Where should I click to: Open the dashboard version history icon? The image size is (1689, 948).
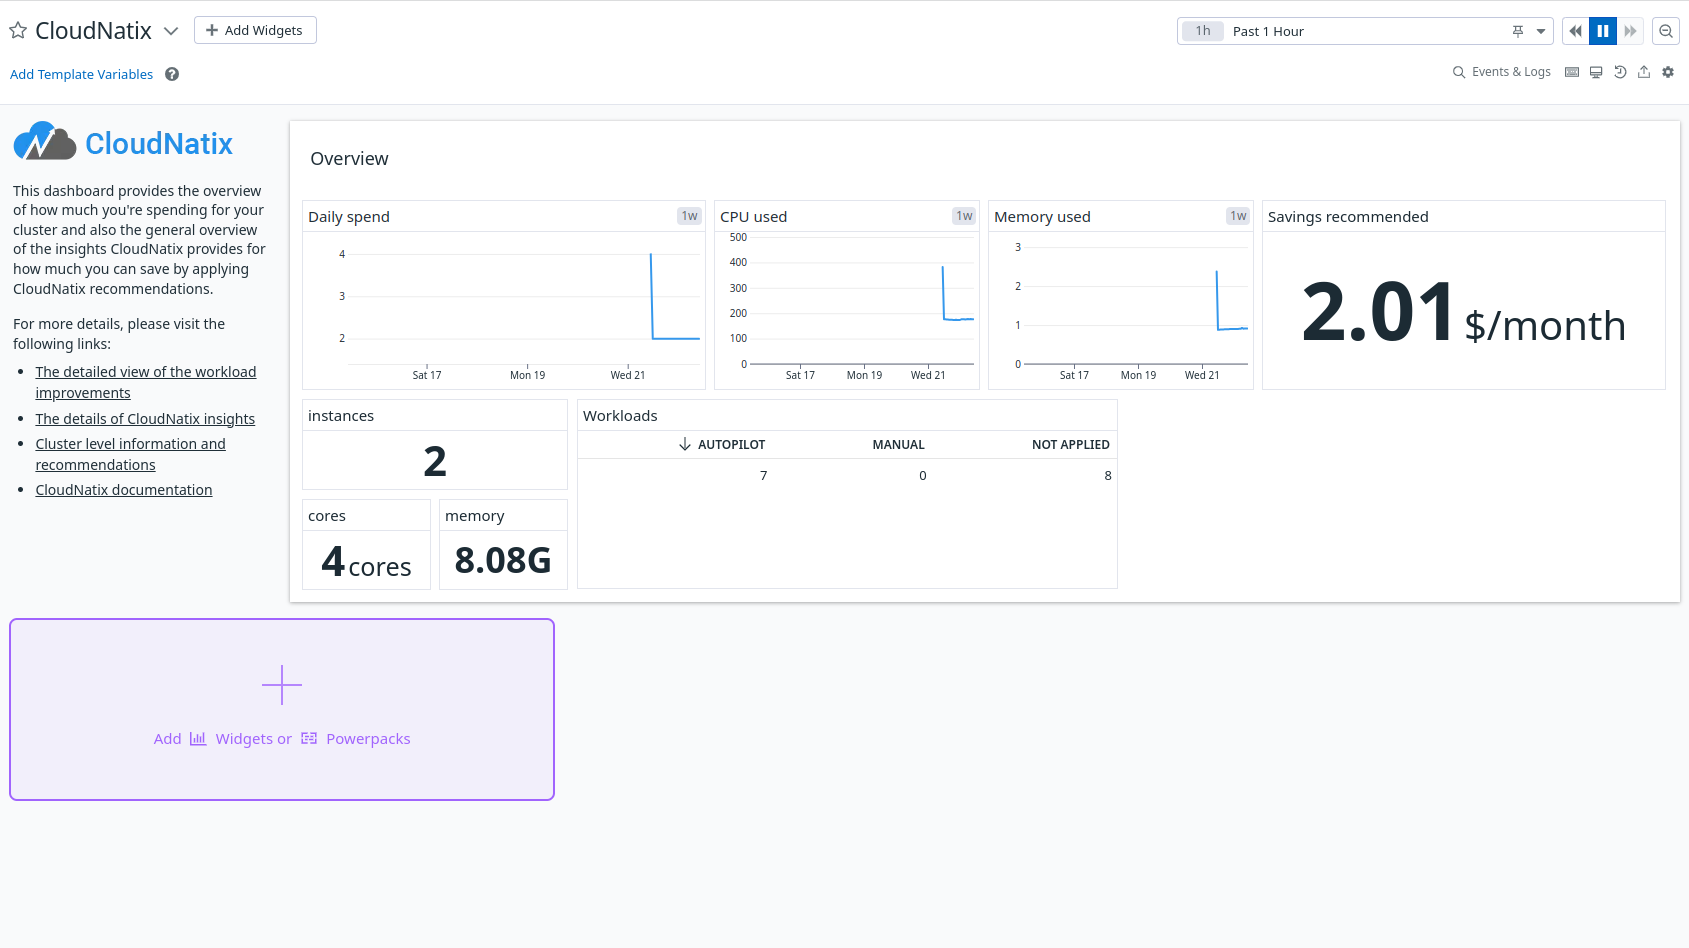point(1620,71)
